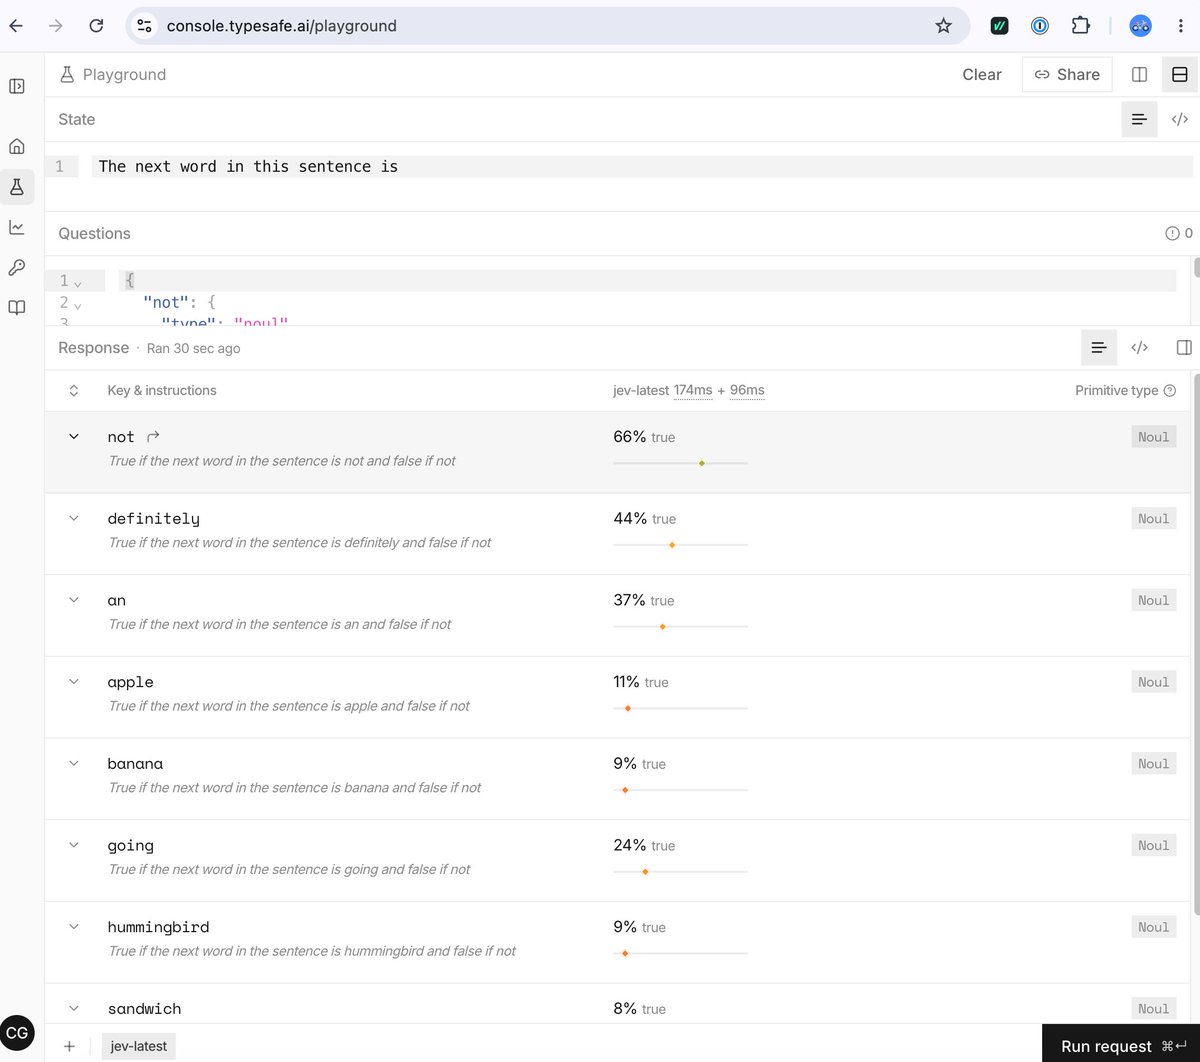
Task: Collapse the definitely response row
Action: pyautogui.click(x=73, y=518)
